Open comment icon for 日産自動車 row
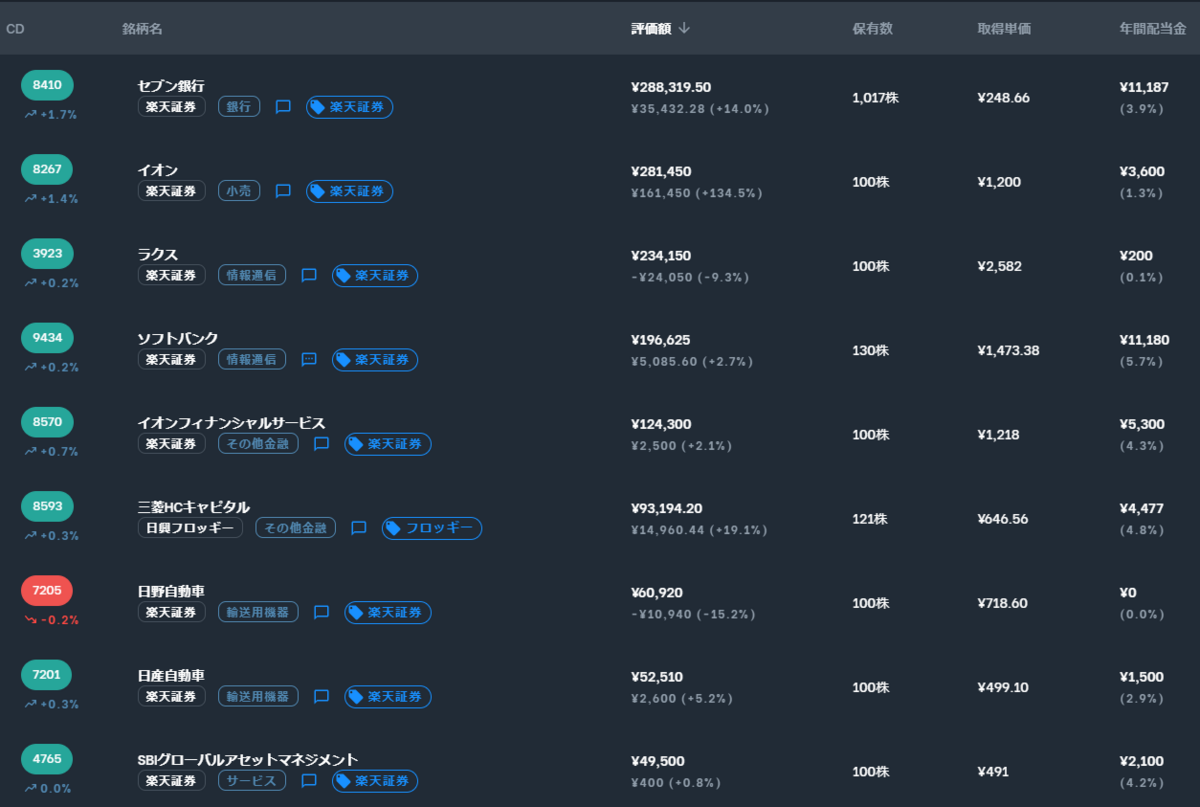This screenshot has height=807, width=1200. click(321, 696)
